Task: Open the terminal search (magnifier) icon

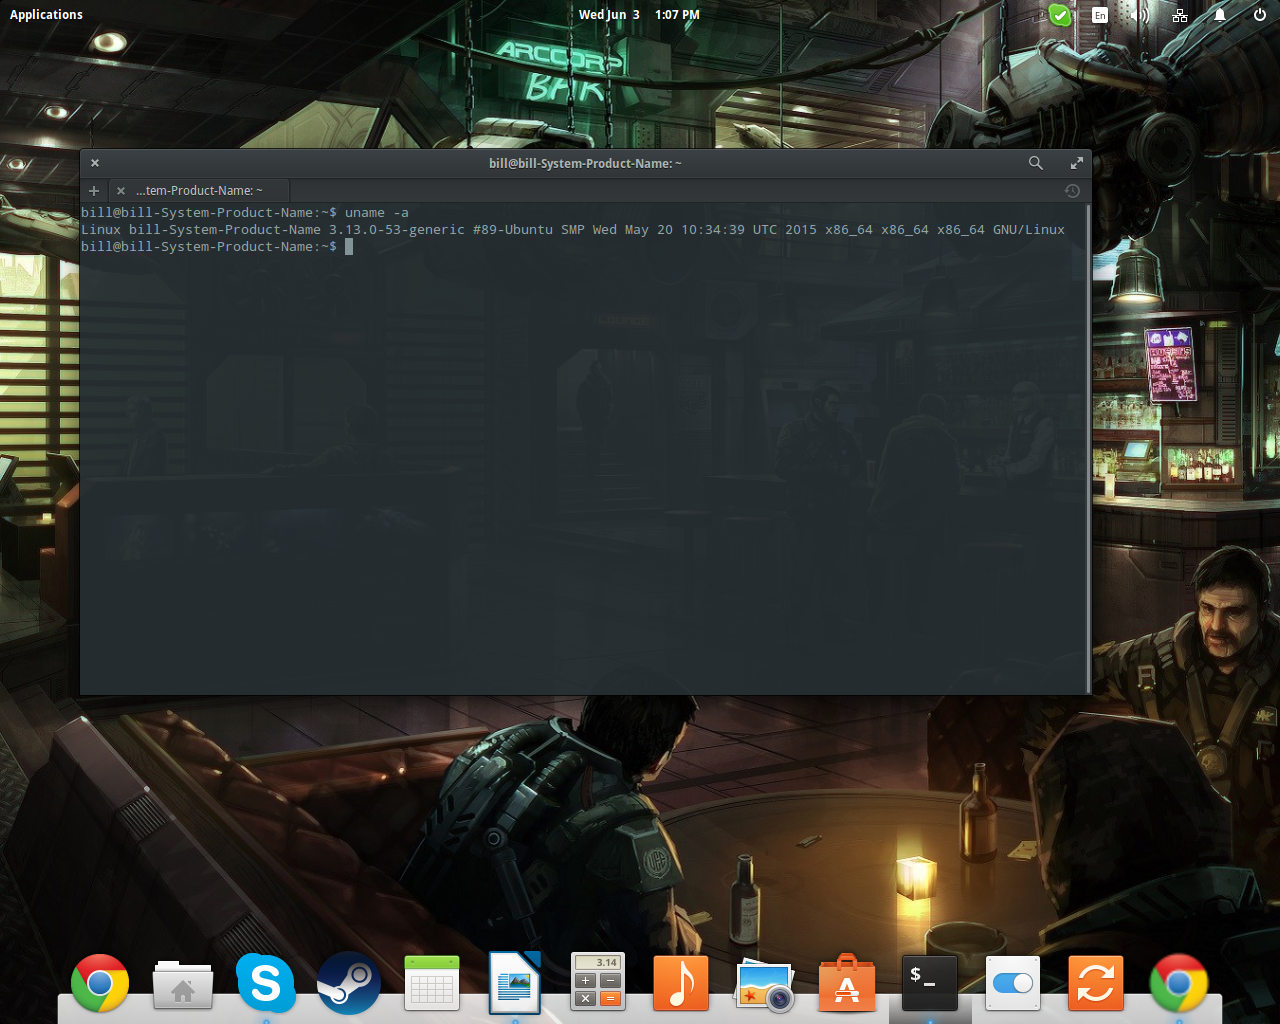Action: pos(1036,163)
